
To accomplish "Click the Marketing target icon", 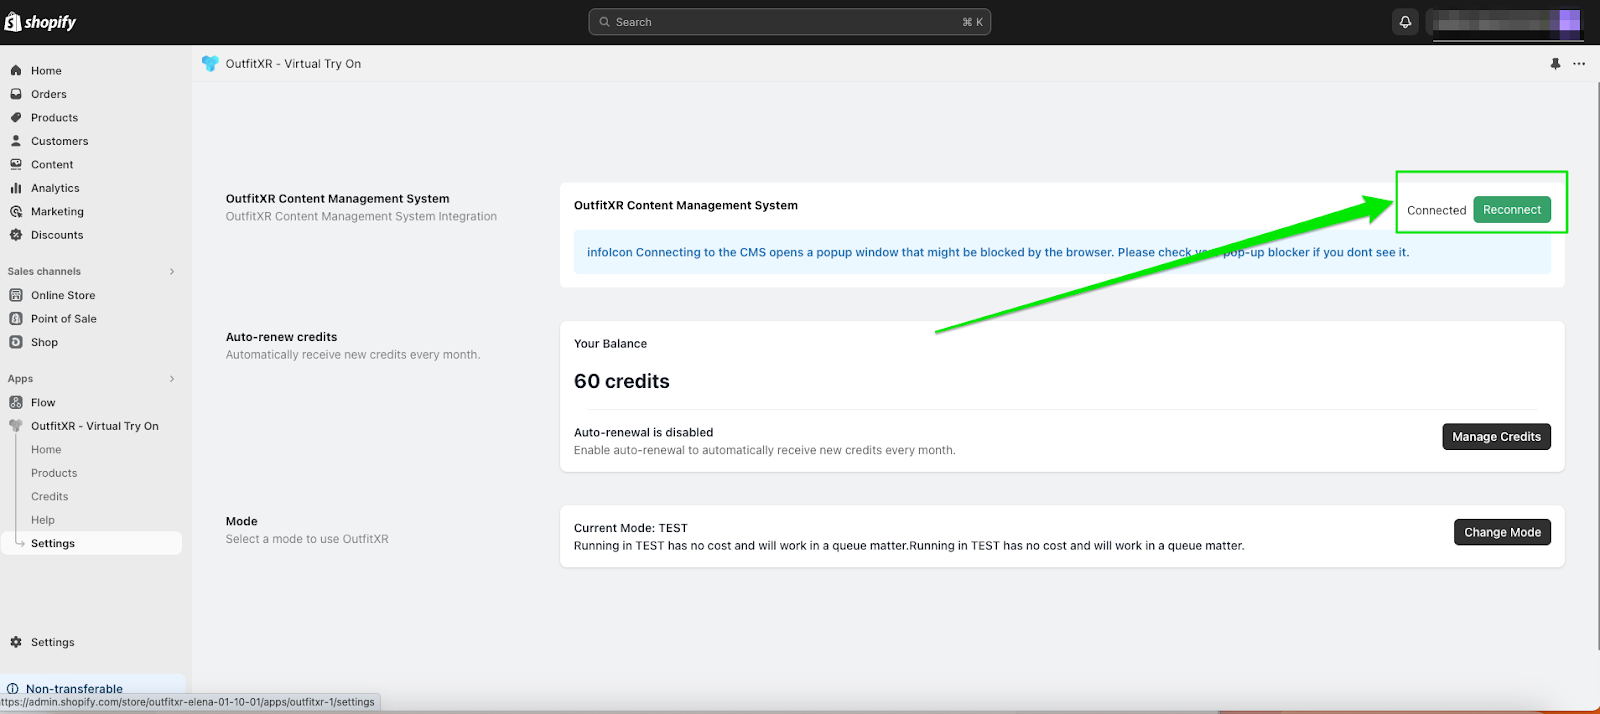I will [16, 211].
